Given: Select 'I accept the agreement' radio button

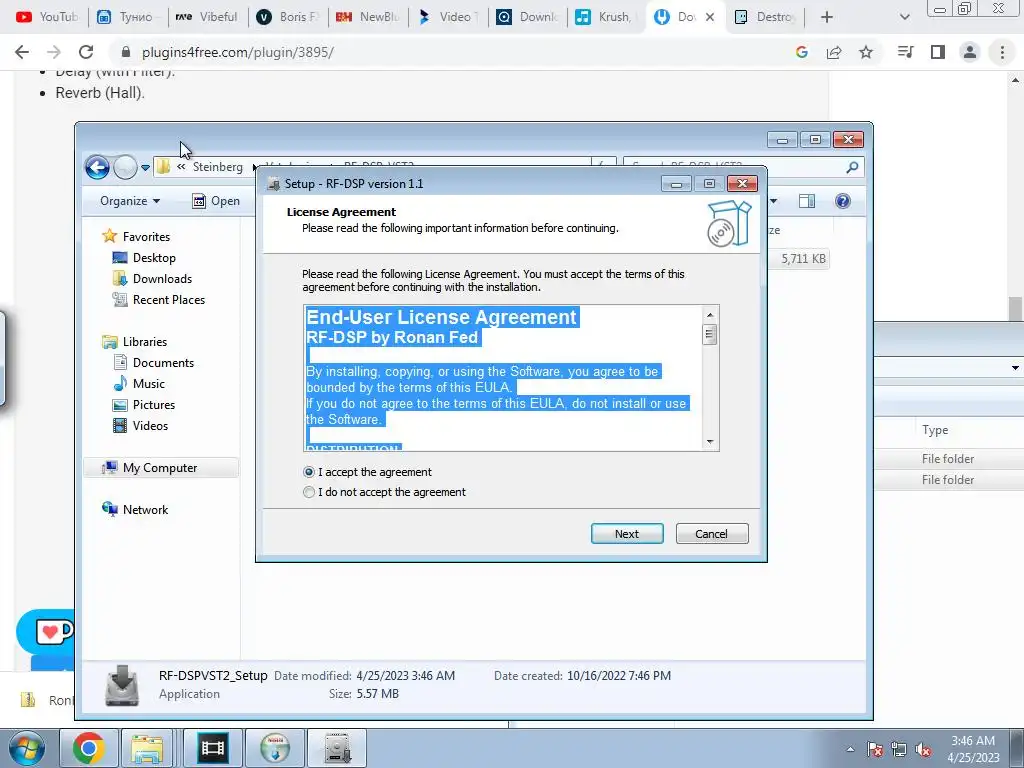Looking at the screenshot, I should 309,472.
